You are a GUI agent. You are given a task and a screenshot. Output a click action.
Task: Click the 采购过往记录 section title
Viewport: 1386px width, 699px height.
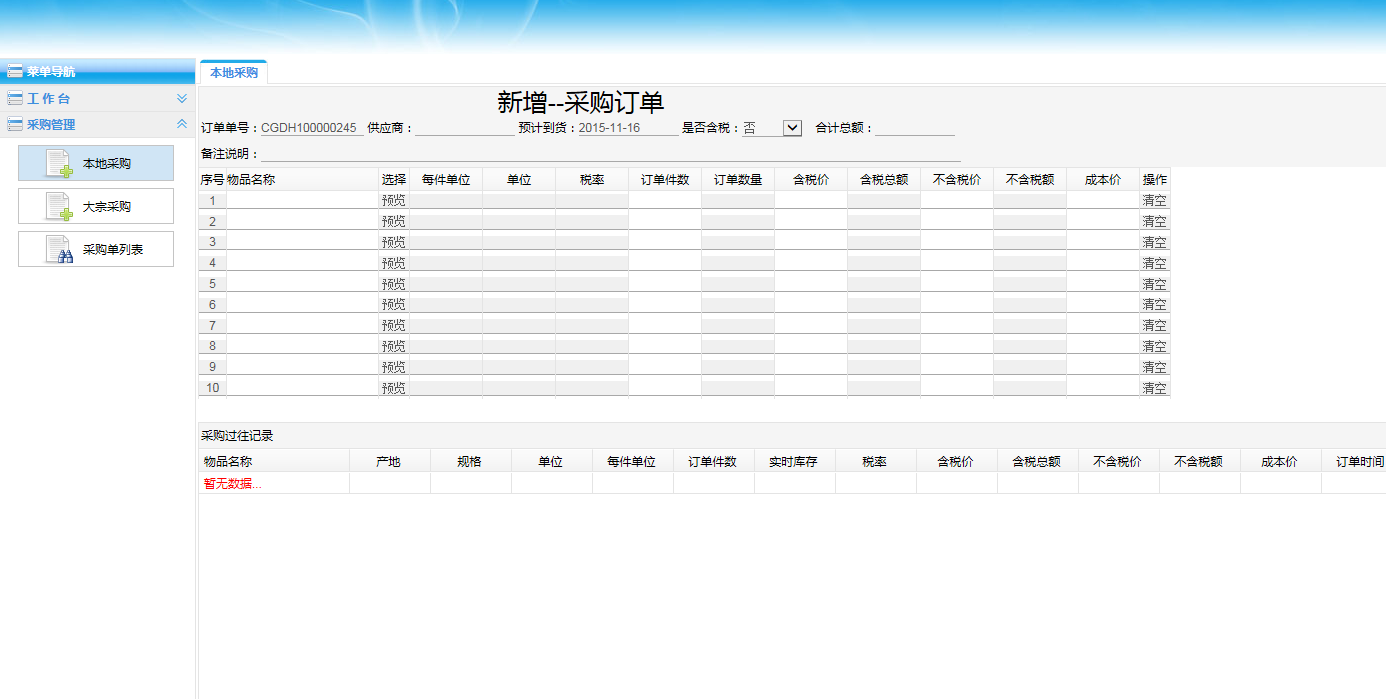[x=237, y=436]
